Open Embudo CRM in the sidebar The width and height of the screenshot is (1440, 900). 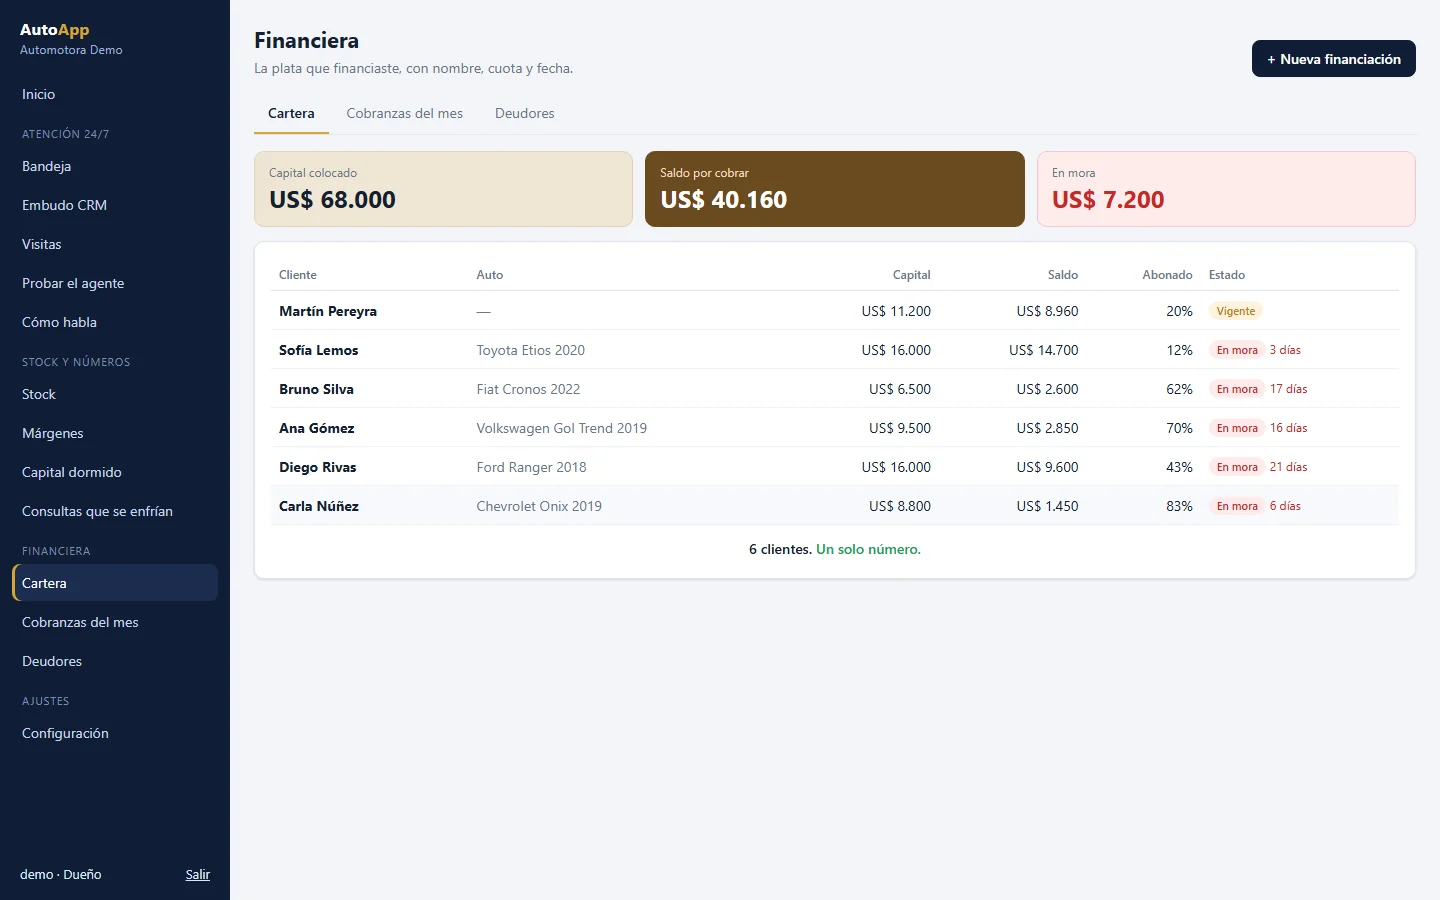(x=115, y=205)
